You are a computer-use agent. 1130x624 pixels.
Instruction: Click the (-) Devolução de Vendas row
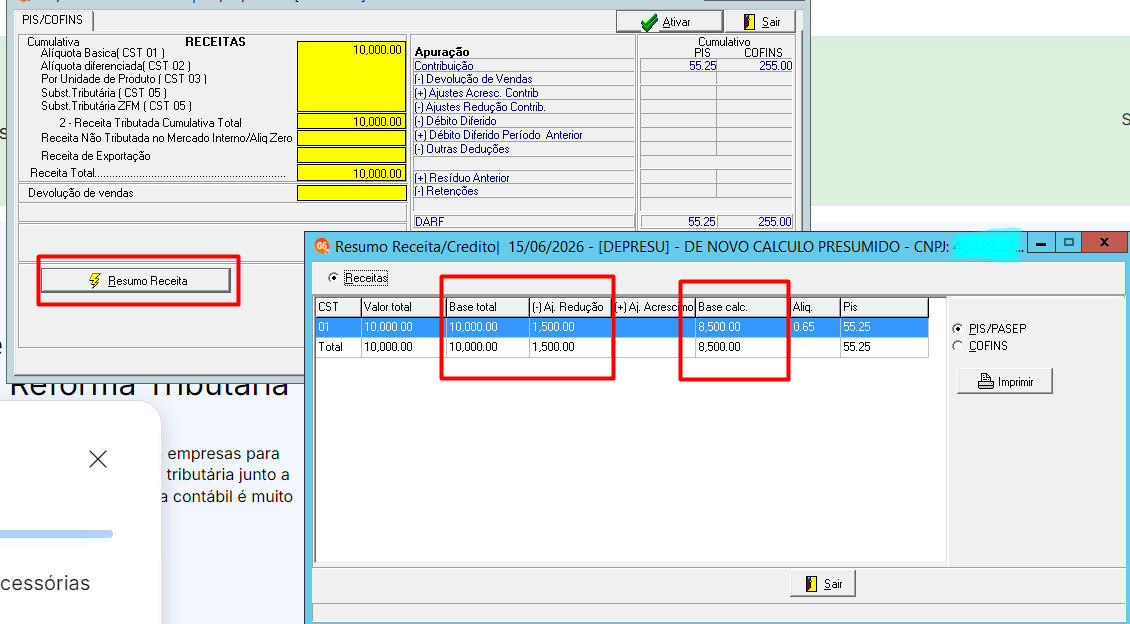523,79
